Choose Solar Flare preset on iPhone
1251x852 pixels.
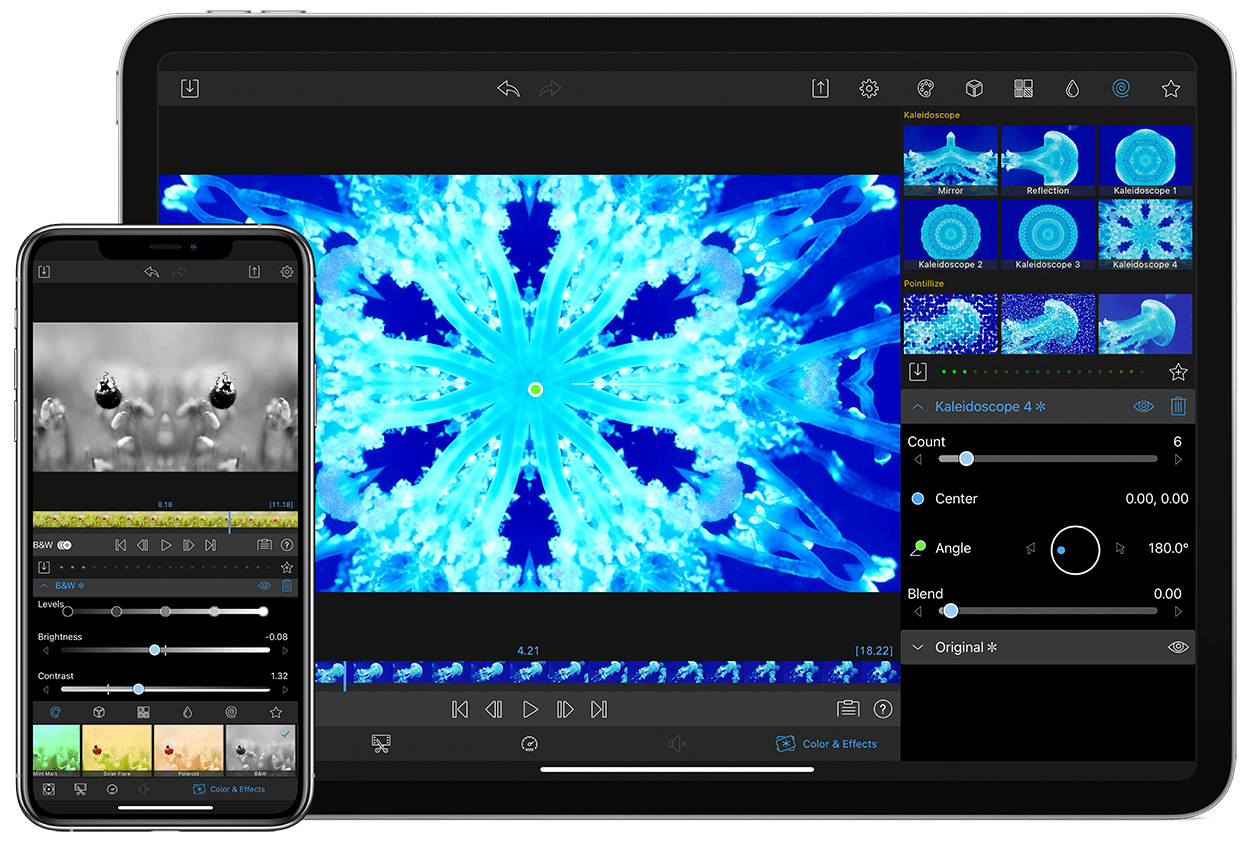[116, 750]
